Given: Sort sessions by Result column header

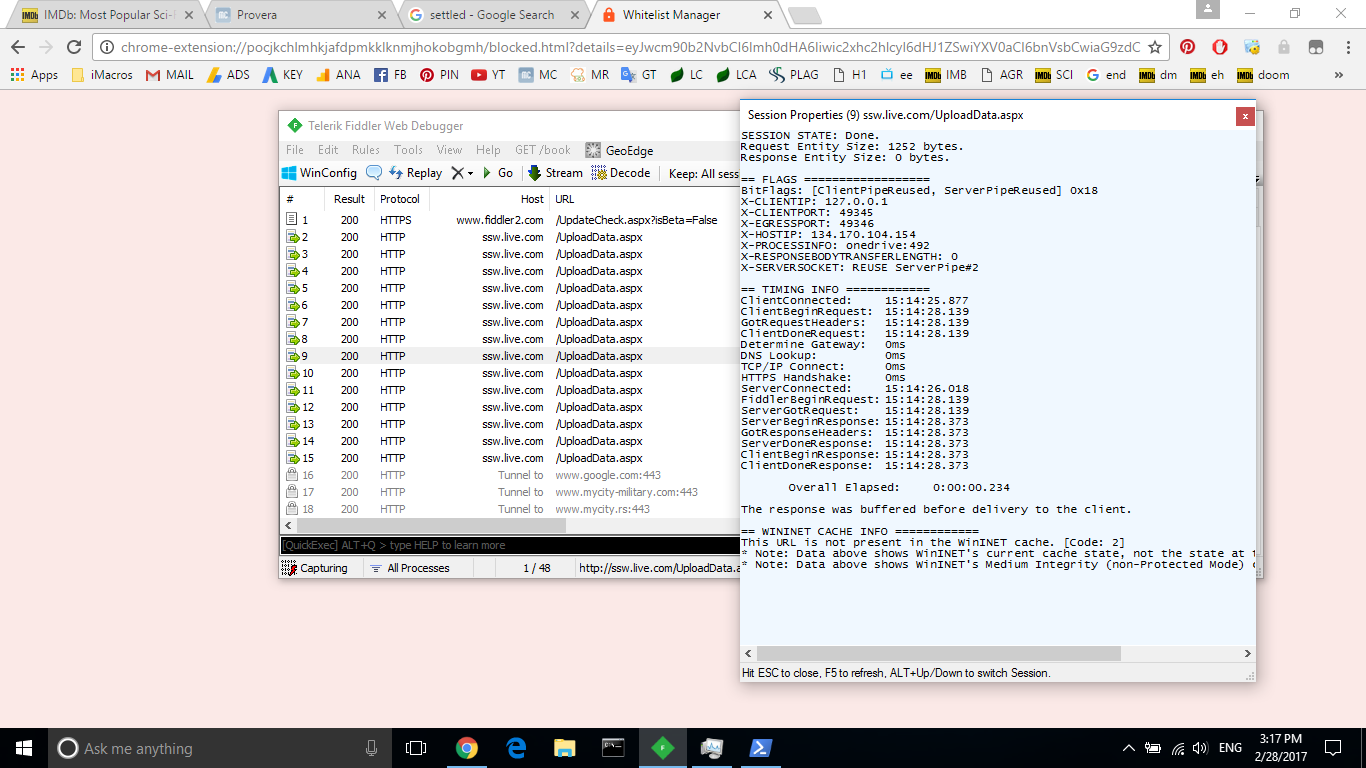Looking at the screenshot, I should point(350,199).
